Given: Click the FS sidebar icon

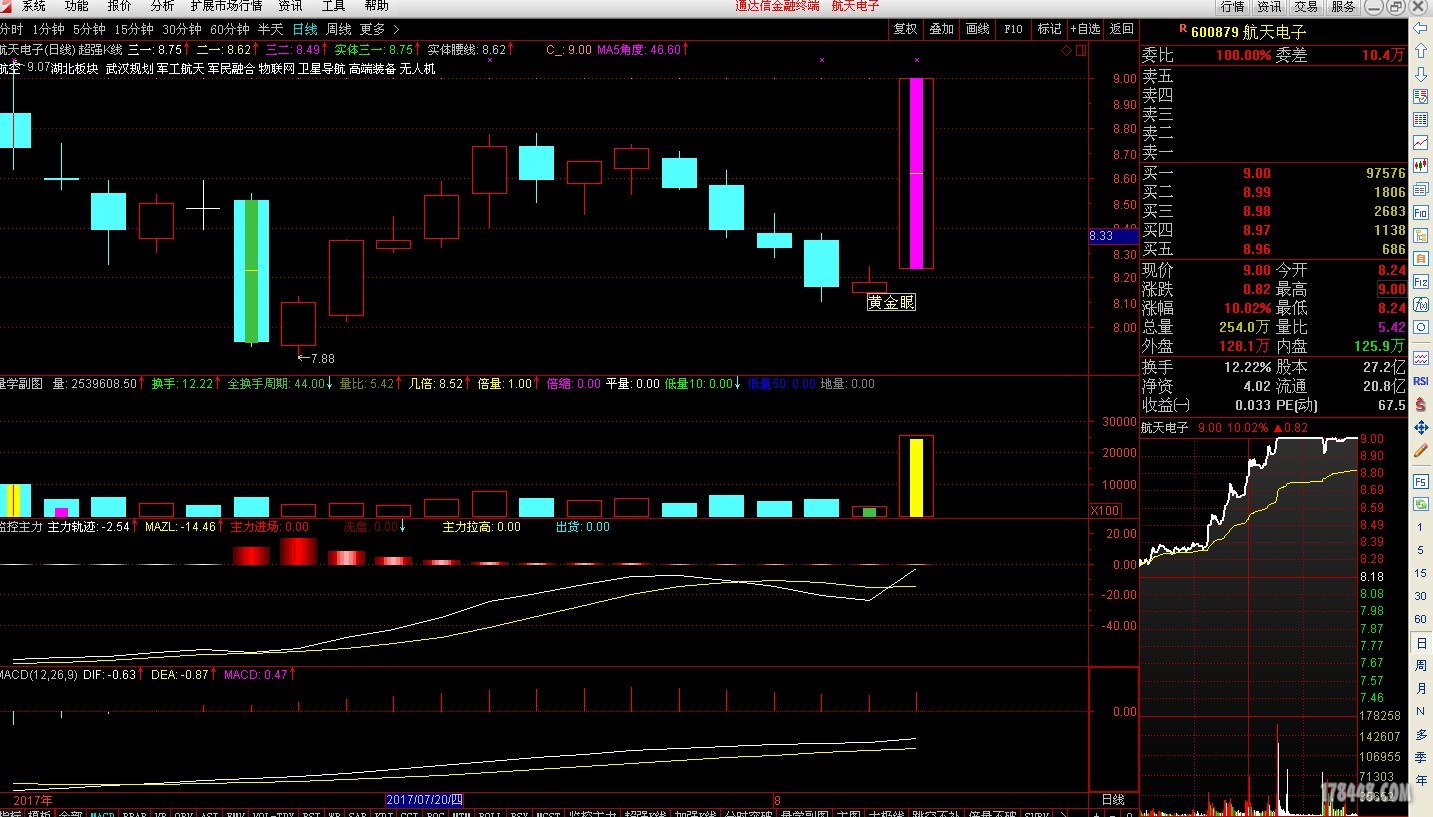Looking at the screenshot, I should point(1421,481).
